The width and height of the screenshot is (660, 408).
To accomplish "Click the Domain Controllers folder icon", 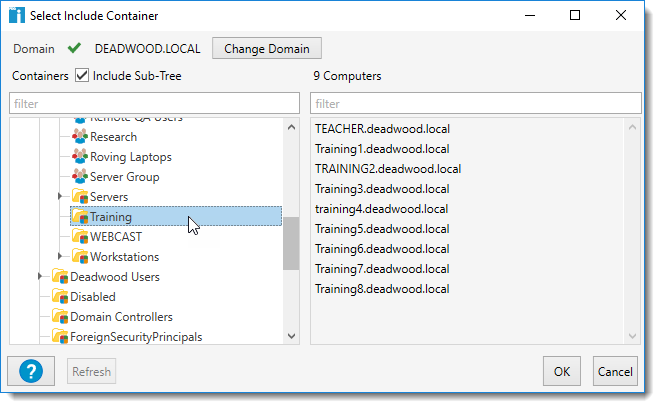I will point(60,317).
